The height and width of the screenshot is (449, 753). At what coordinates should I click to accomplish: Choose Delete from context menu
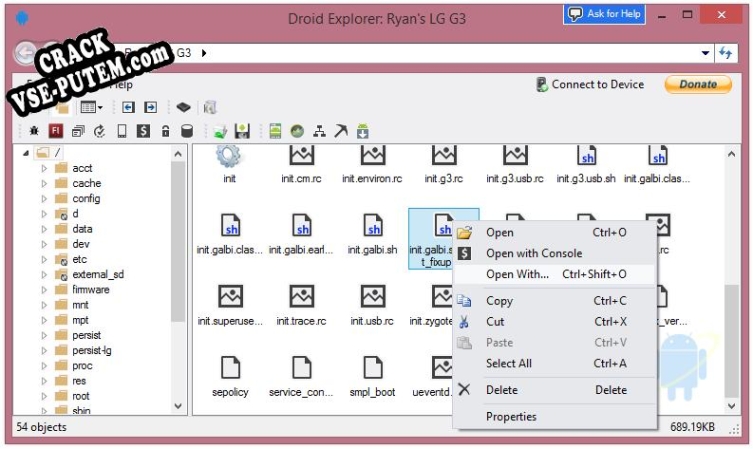[555, 390]
